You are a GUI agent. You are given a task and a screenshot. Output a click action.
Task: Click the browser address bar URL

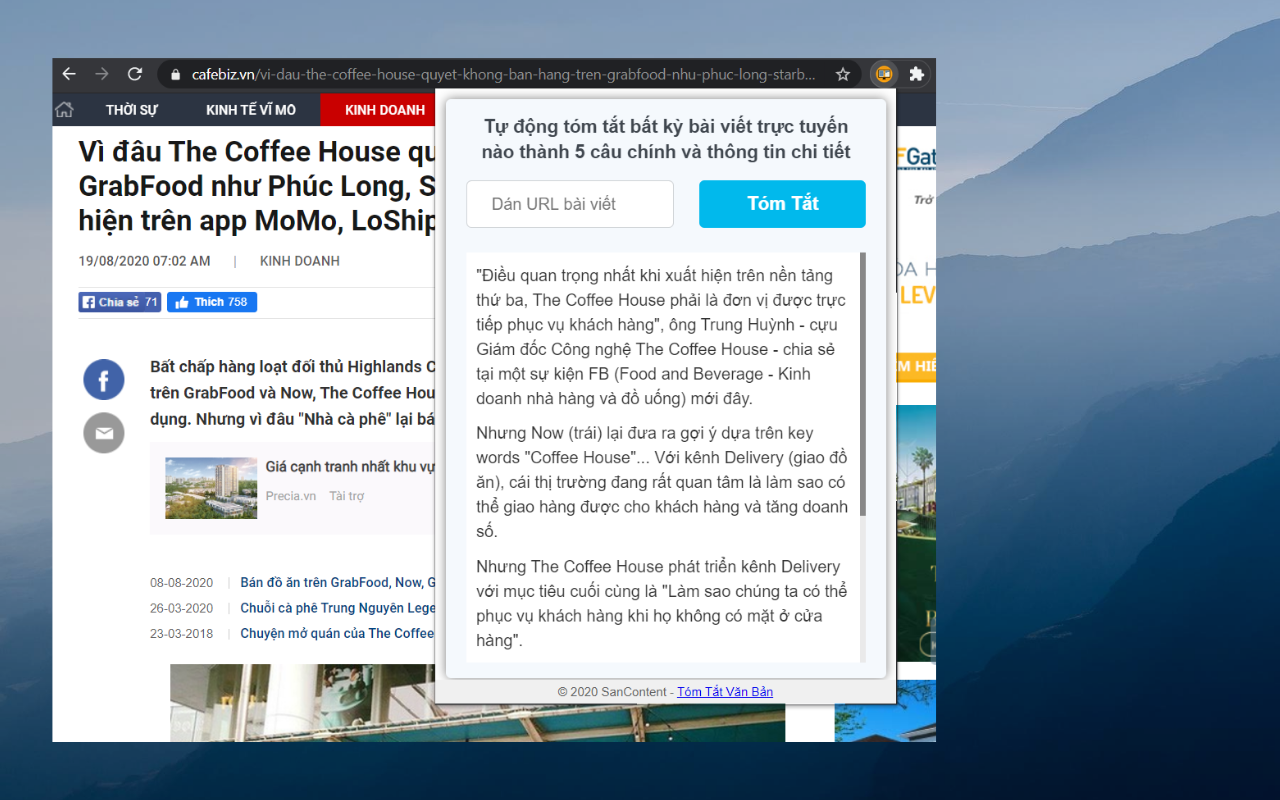[x=503, y=74]
